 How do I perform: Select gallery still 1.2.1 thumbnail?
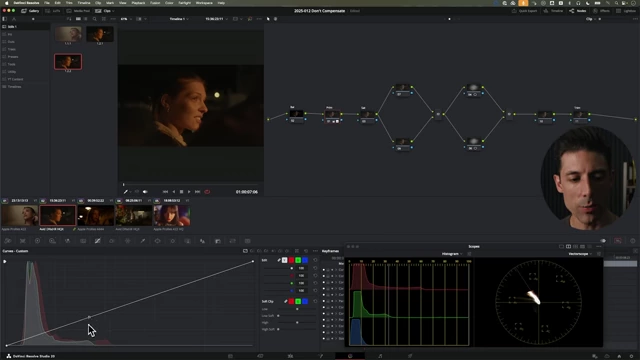click(x=100, y=34)
